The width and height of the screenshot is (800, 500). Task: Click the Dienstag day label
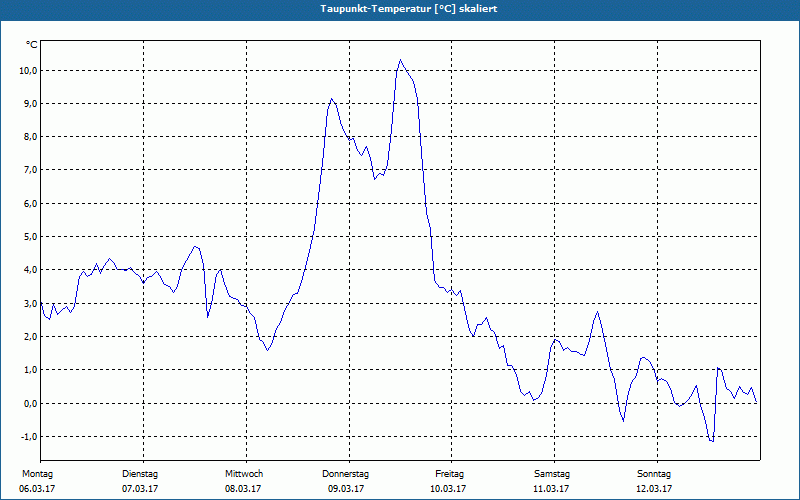click(140, 474)
